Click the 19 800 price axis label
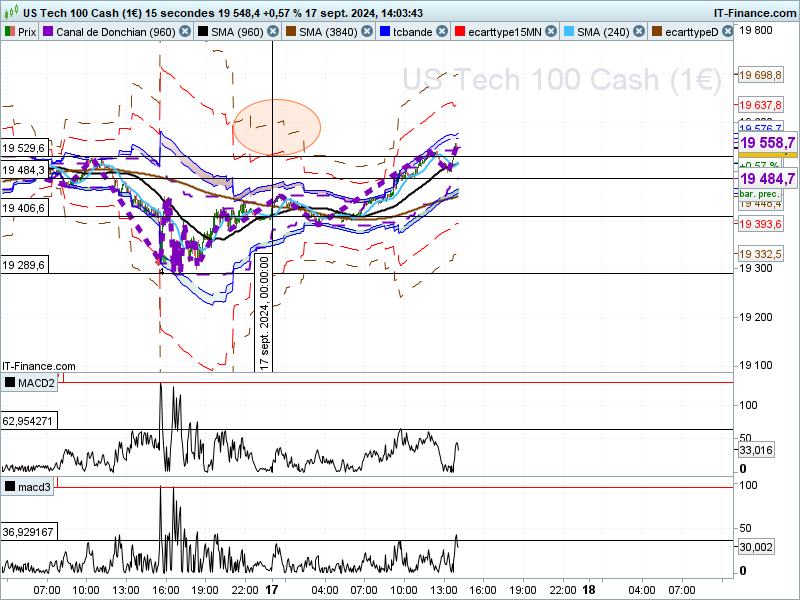The height and width of the screenshot is (600, 800). point(756,30)
